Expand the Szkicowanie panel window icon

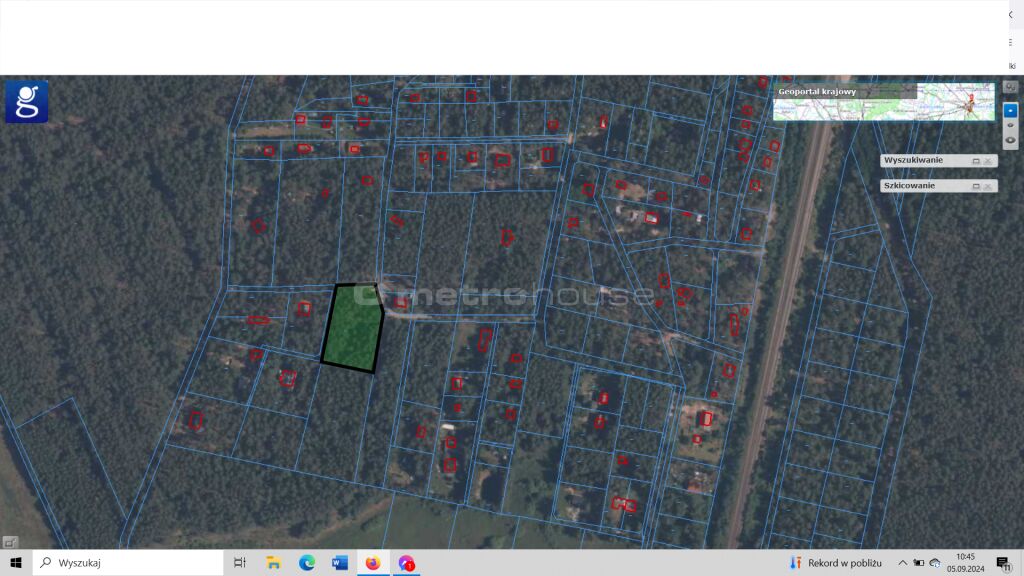(x=976, y=186)
